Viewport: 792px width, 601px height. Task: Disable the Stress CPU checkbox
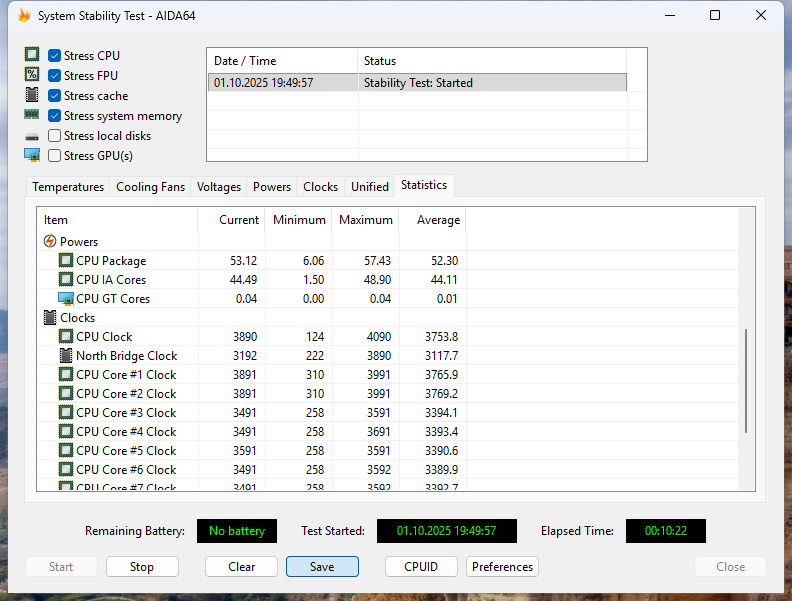55,56
